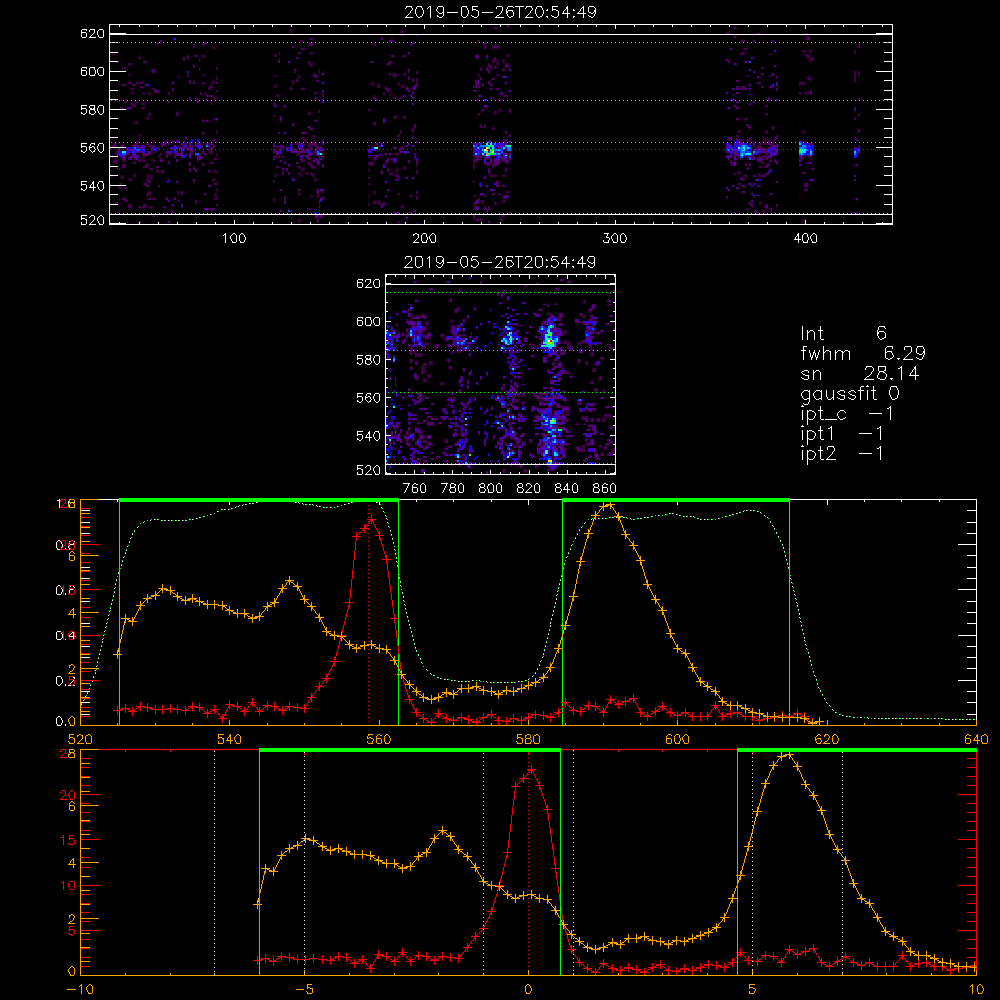Screen dimensions: 1000x1000
Task: Click y-axis label 620 of top spectrogram
Action: 92,33
